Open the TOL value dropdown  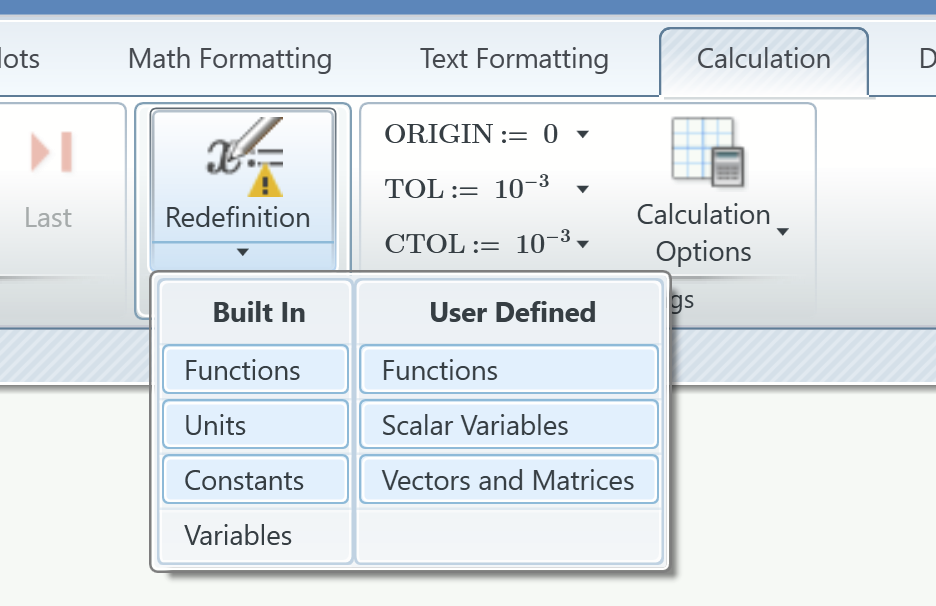click(x=583, y=189)
